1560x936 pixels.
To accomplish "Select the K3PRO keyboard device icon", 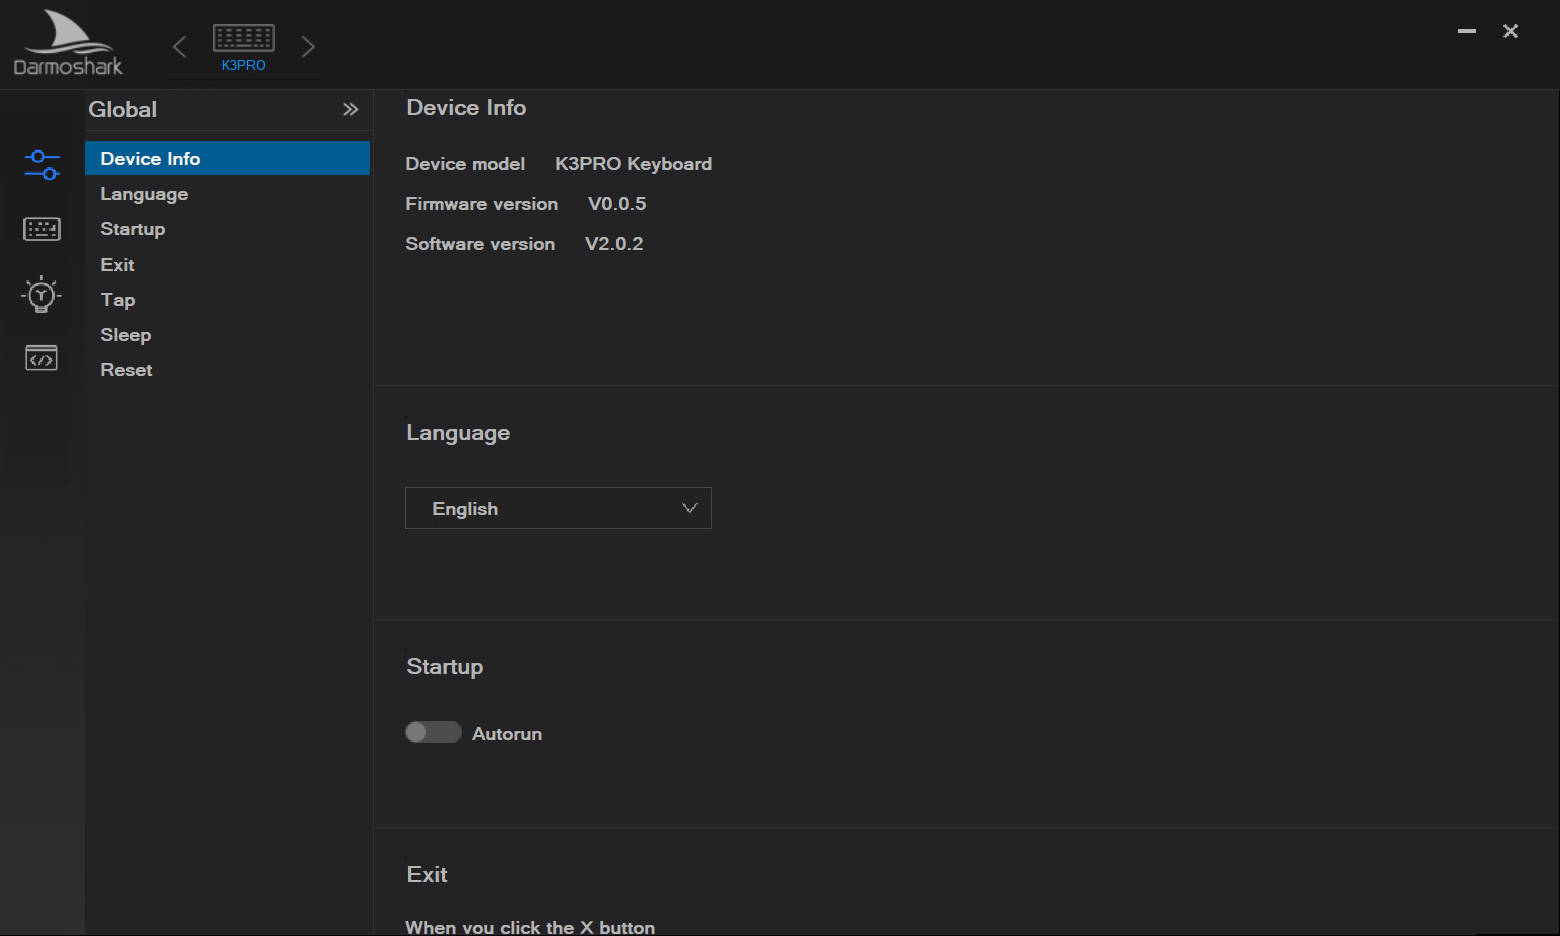I will [244, 38].
